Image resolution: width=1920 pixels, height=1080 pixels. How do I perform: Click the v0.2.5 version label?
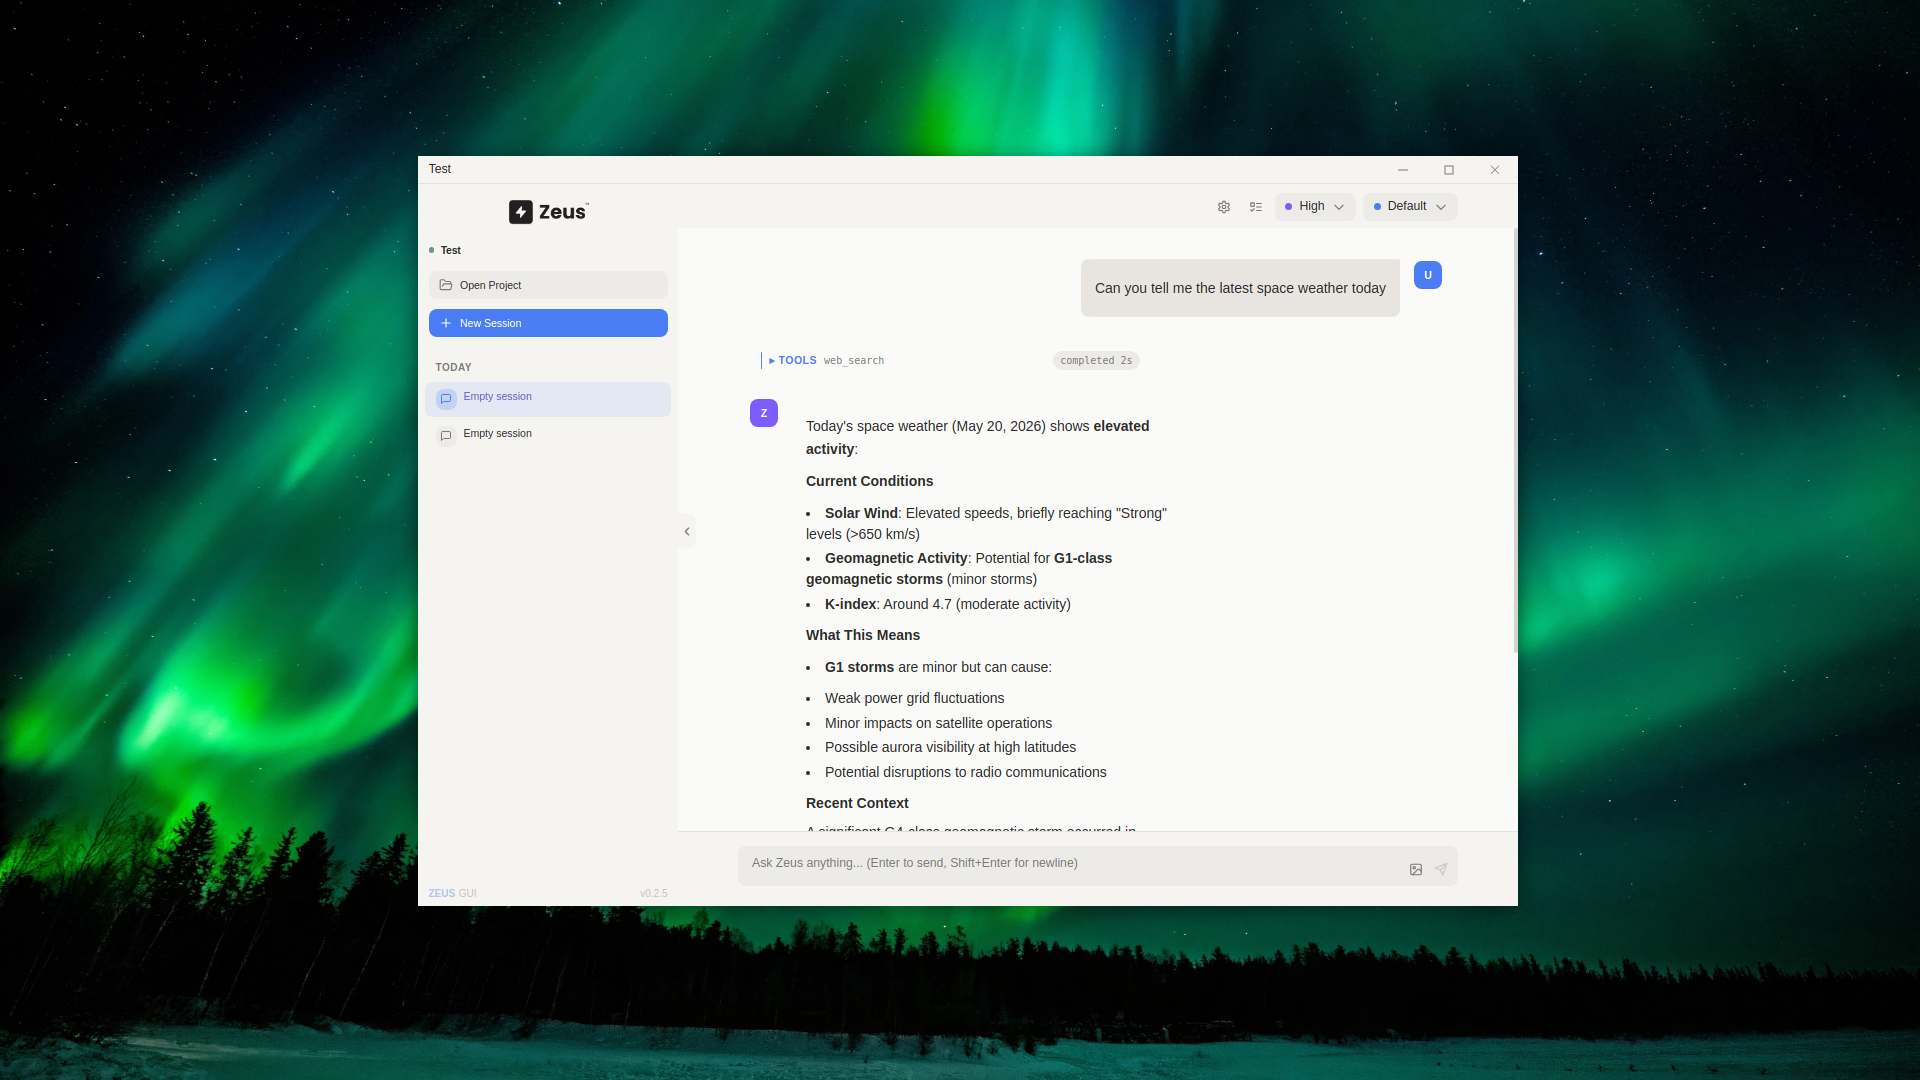pyautogui.click(x=654, y=894)
